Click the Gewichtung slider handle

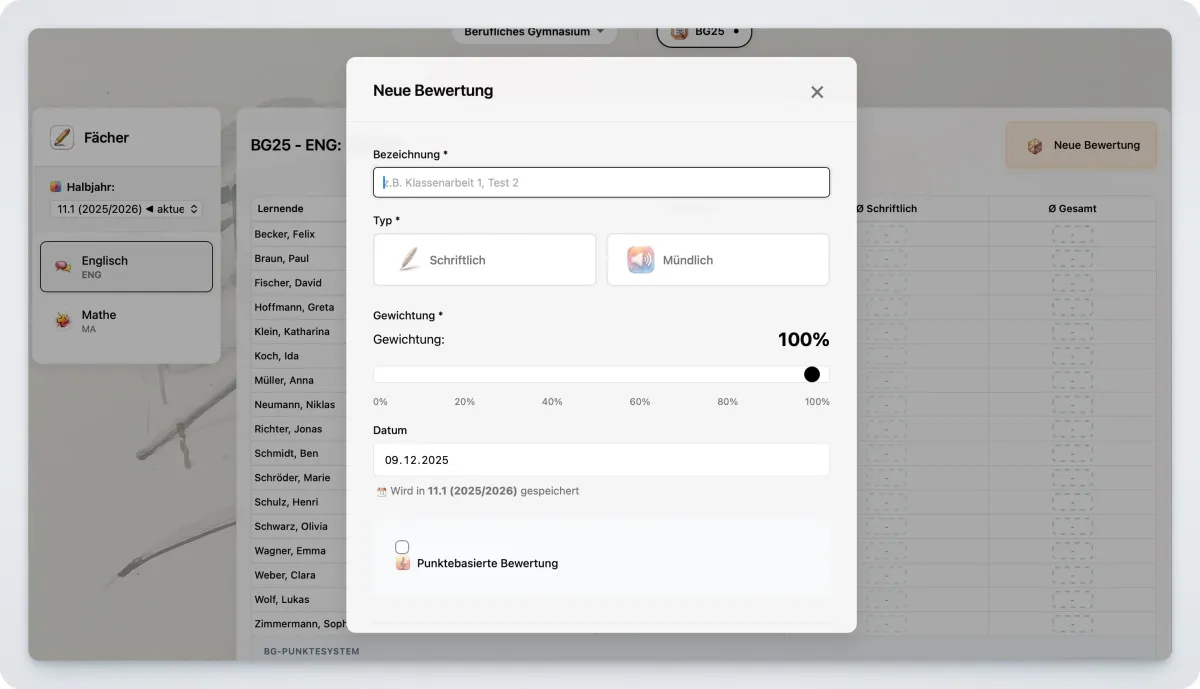pyautogui.click(x=812, y=374)
